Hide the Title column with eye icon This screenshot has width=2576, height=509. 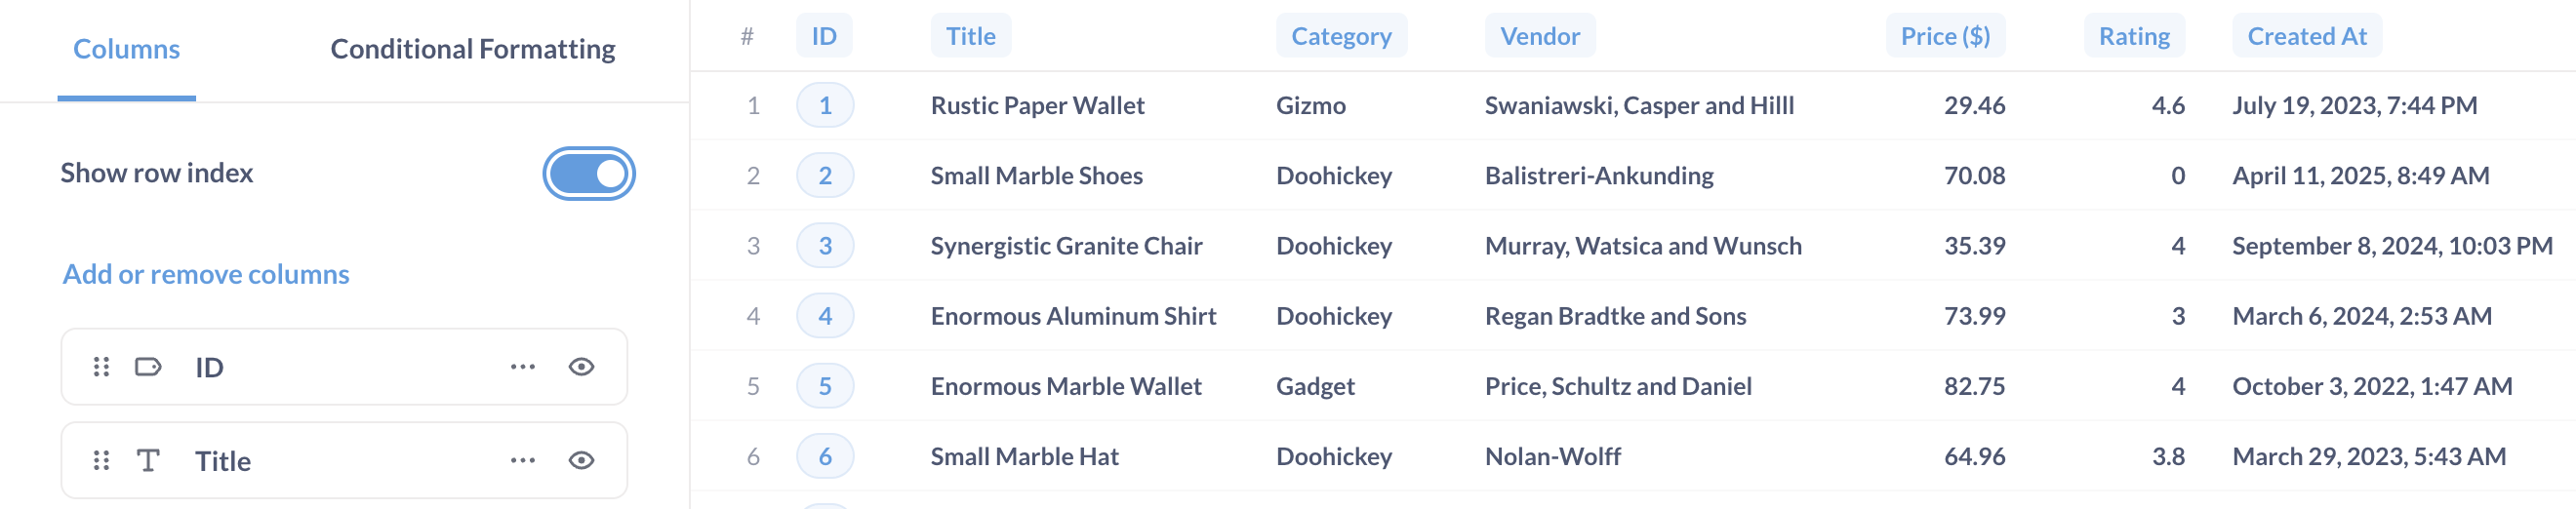pos(581,460)
